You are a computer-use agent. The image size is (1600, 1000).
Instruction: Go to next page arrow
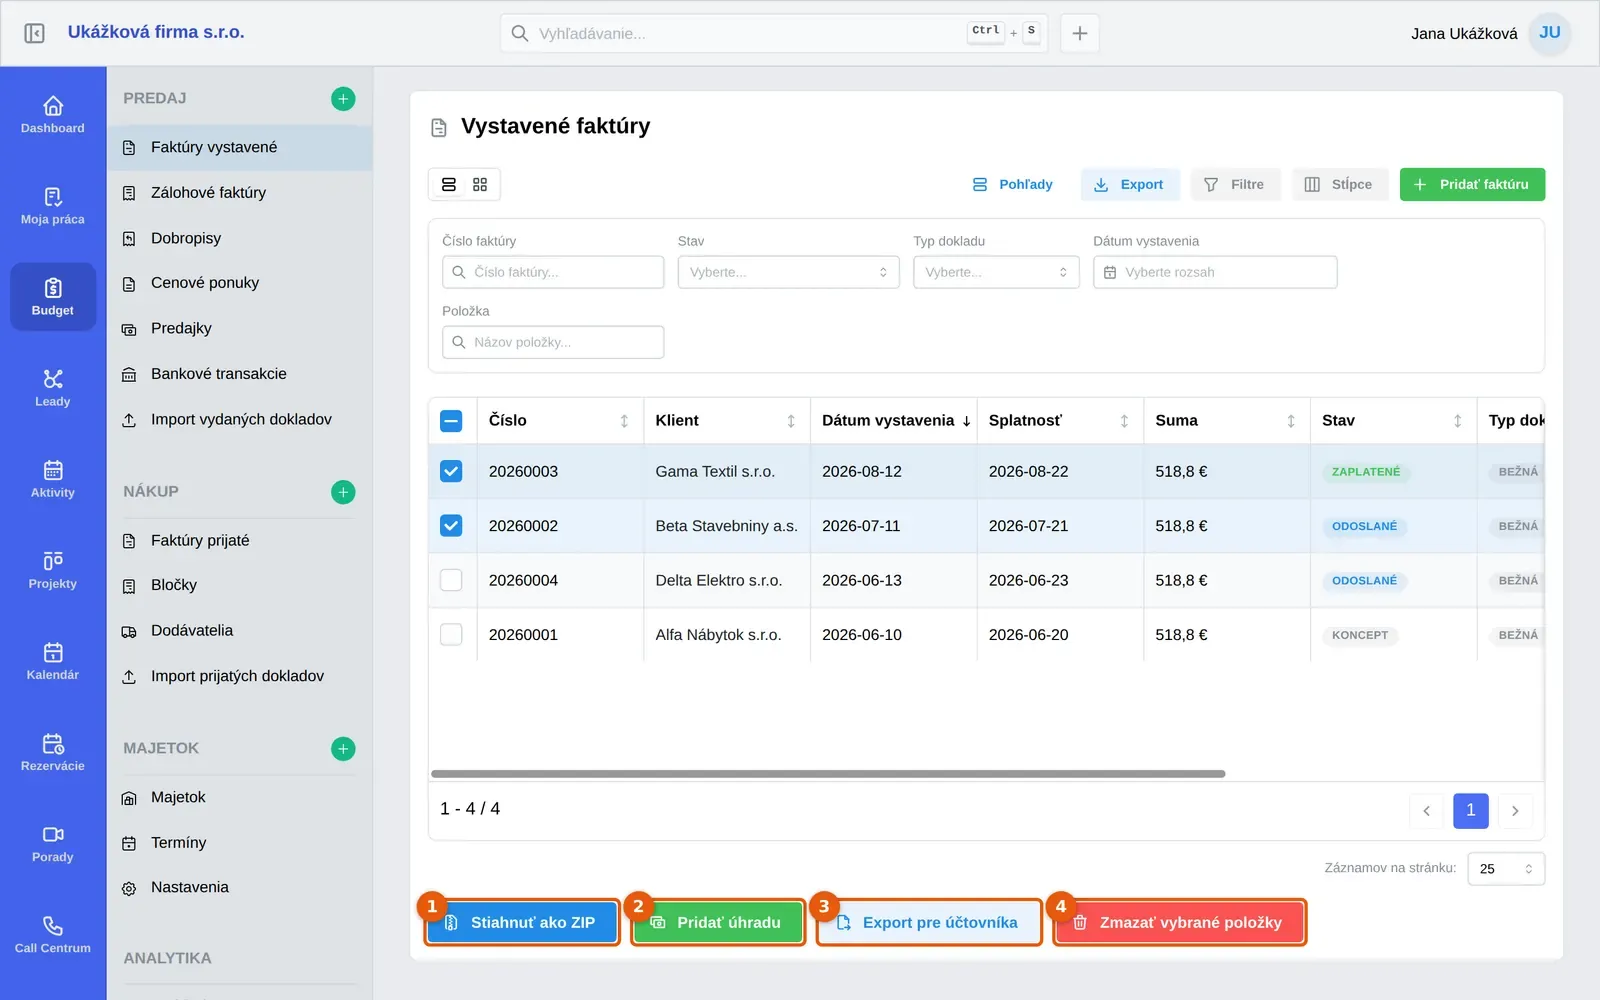pyautogui.click(x=1515, y=811)
